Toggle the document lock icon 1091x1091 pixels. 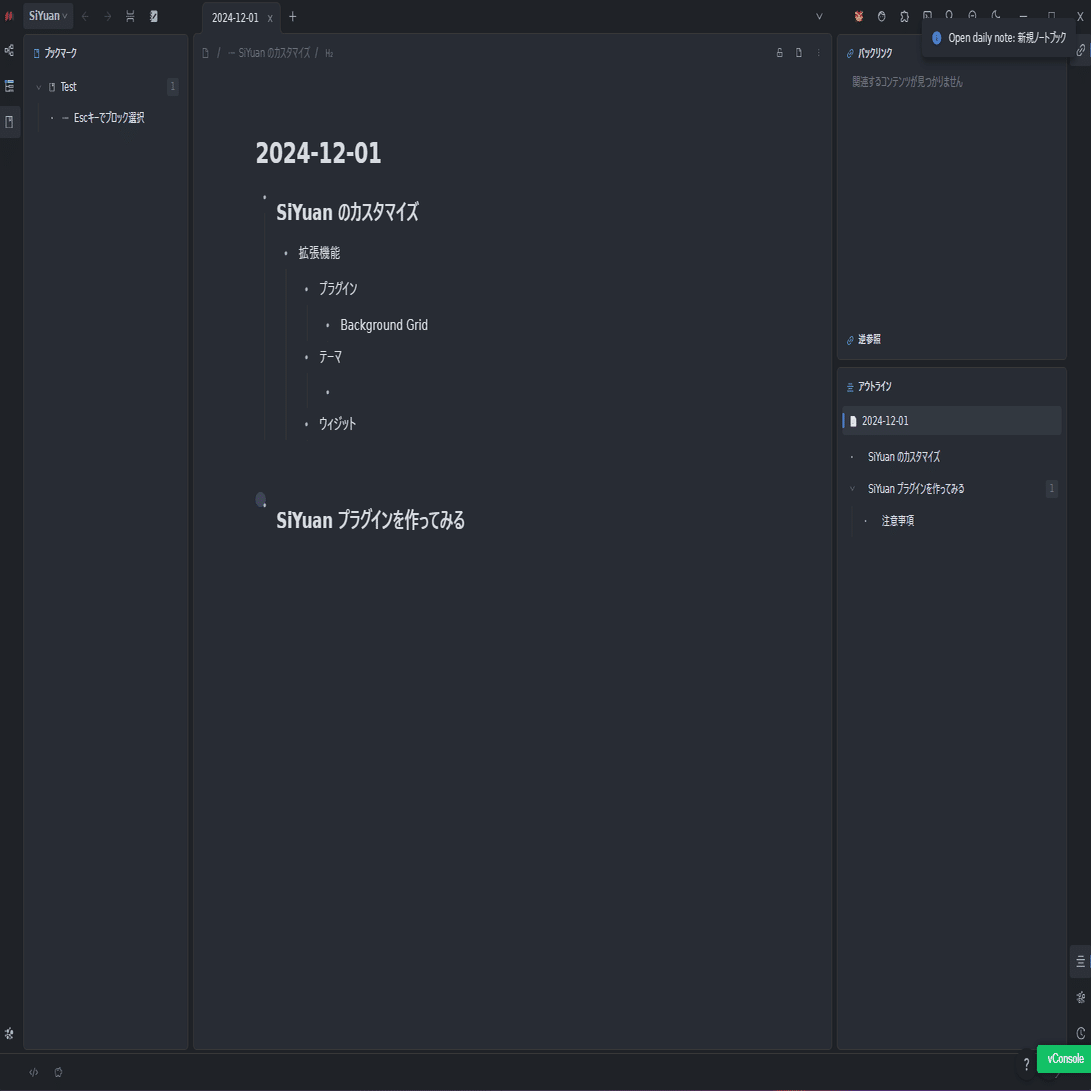pos(779,53)
